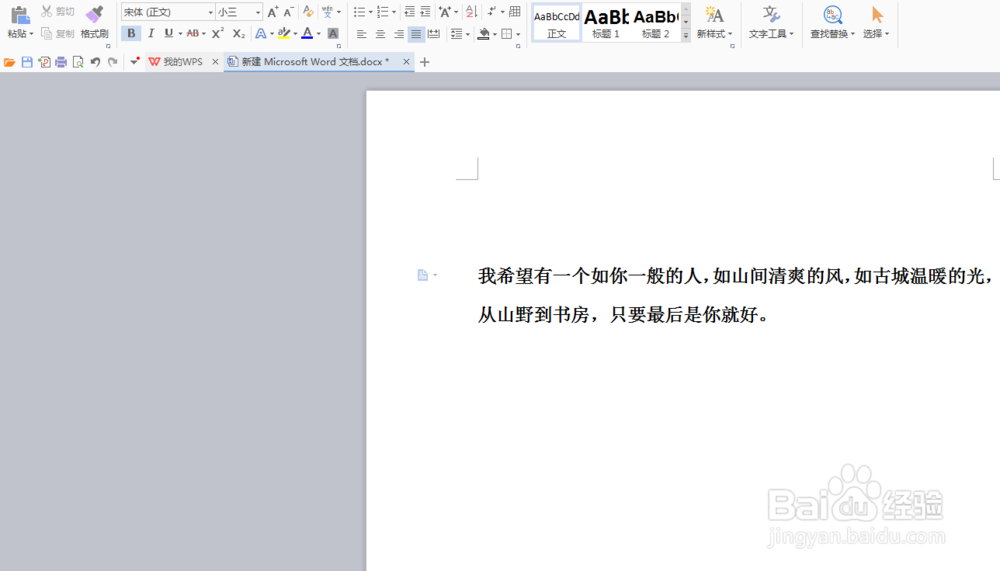Activate the 格式刷 format painter

pyautogui.click(x=94, y=22)
